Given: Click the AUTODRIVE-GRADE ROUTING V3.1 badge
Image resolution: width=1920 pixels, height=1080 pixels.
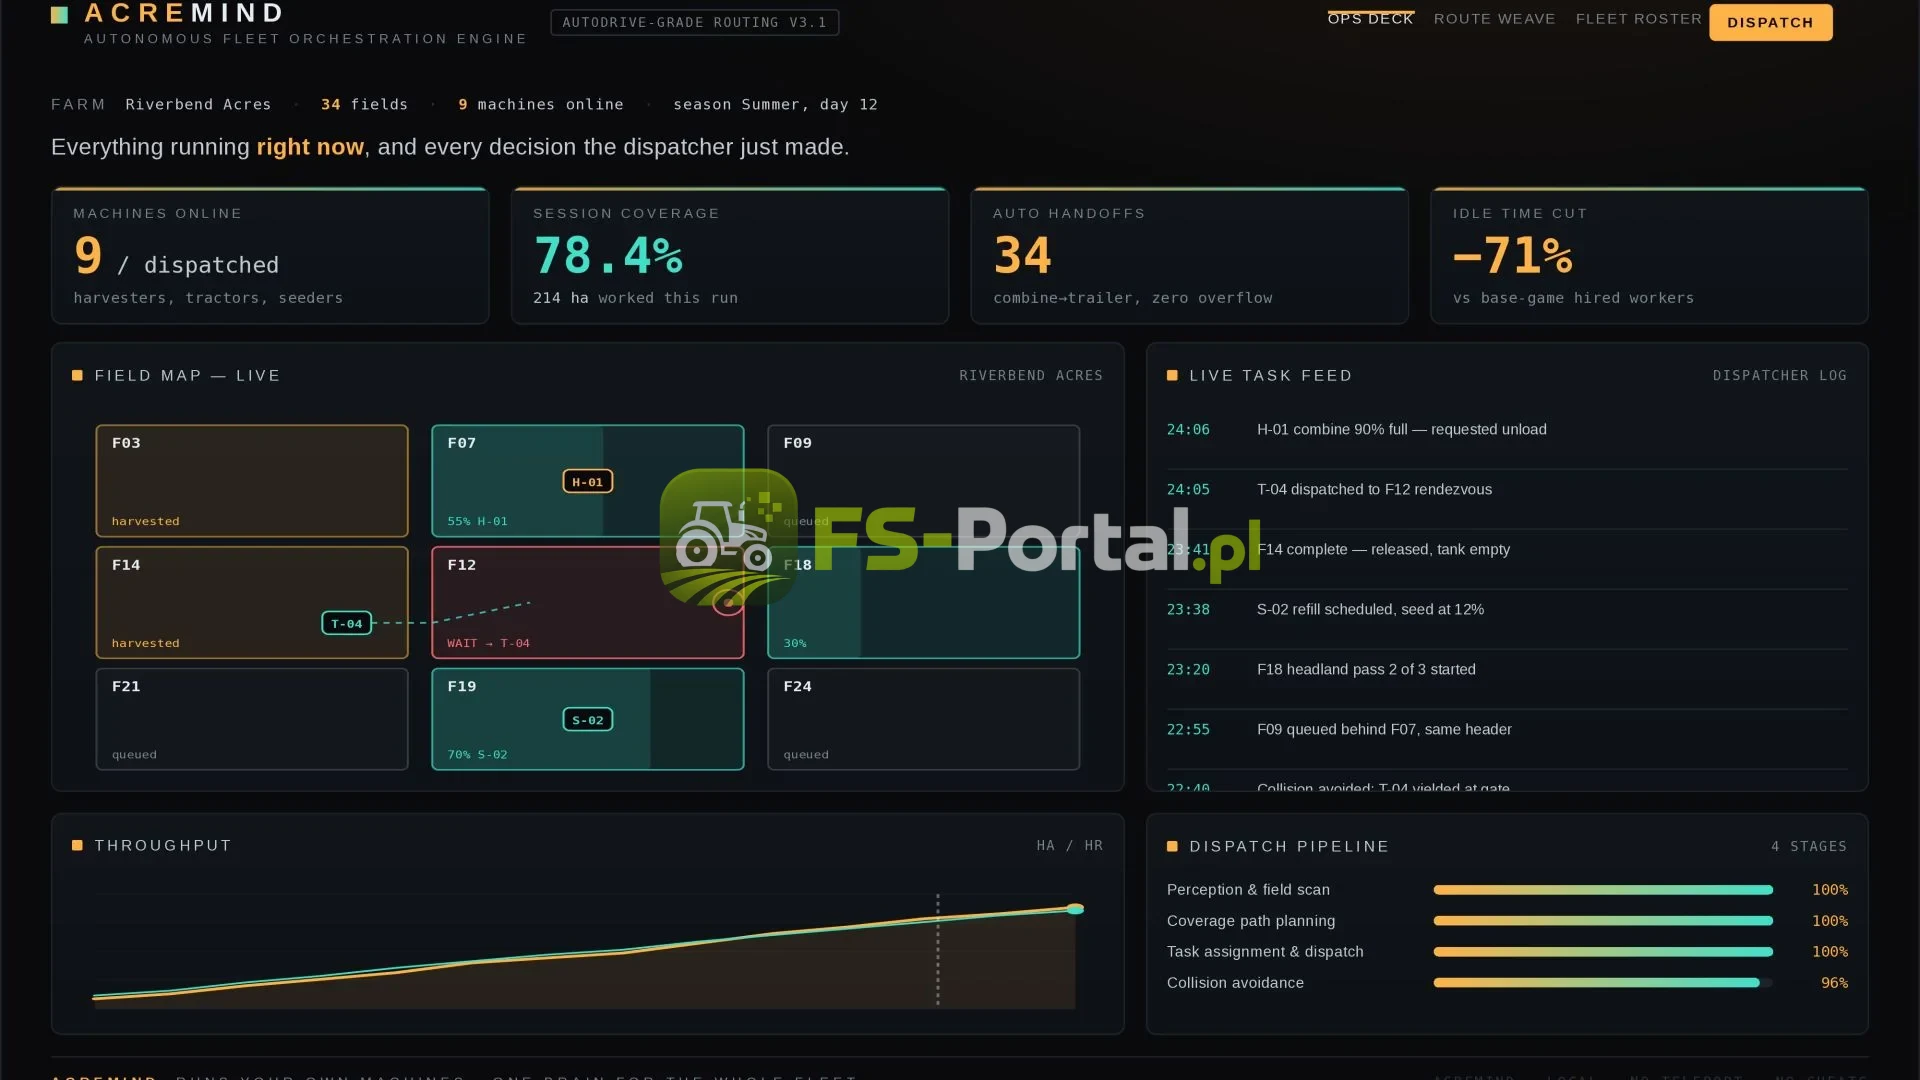Looking at the screenshot, I should [x=695, y=22].
